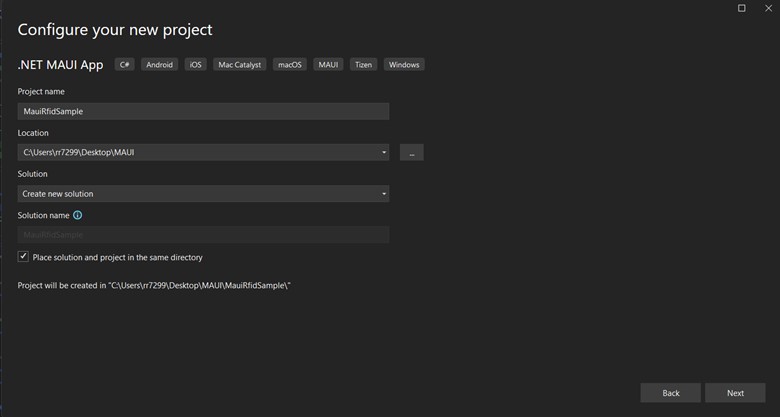Click inside the Location path field
This screenshot has height=417, width=780.
tap(195, 153)
